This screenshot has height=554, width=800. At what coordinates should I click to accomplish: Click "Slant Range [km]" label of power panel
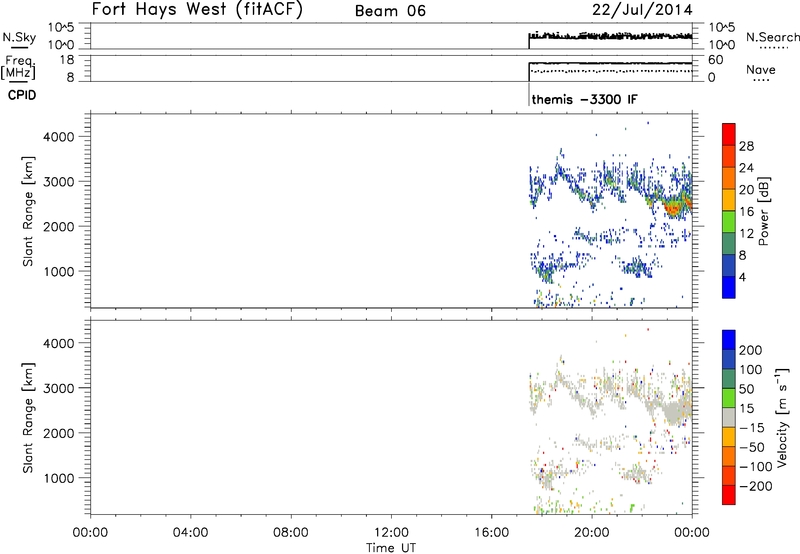(28, 211)
